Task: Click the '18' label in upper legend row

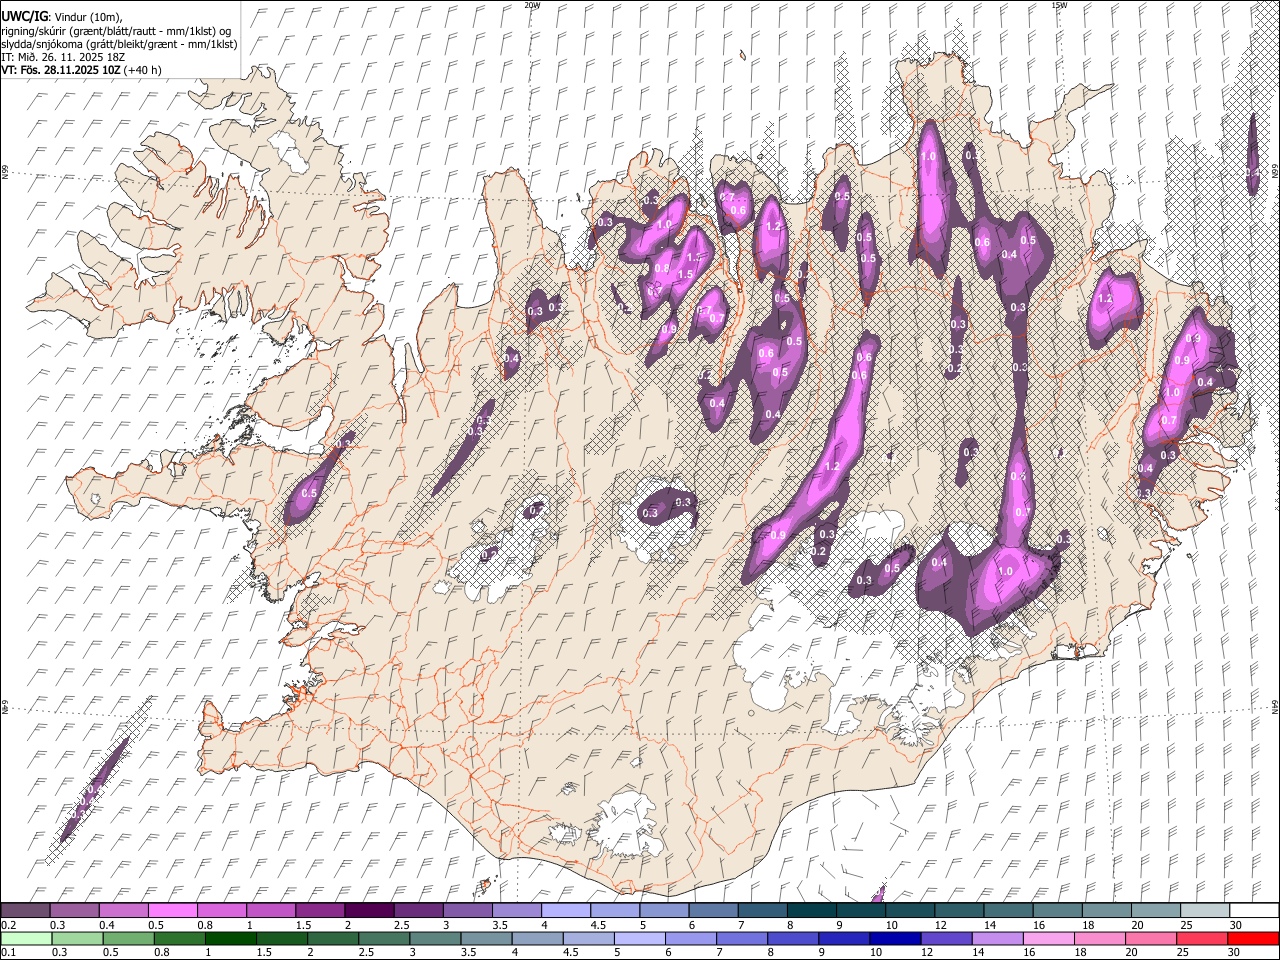Action: click(1088, 925)
